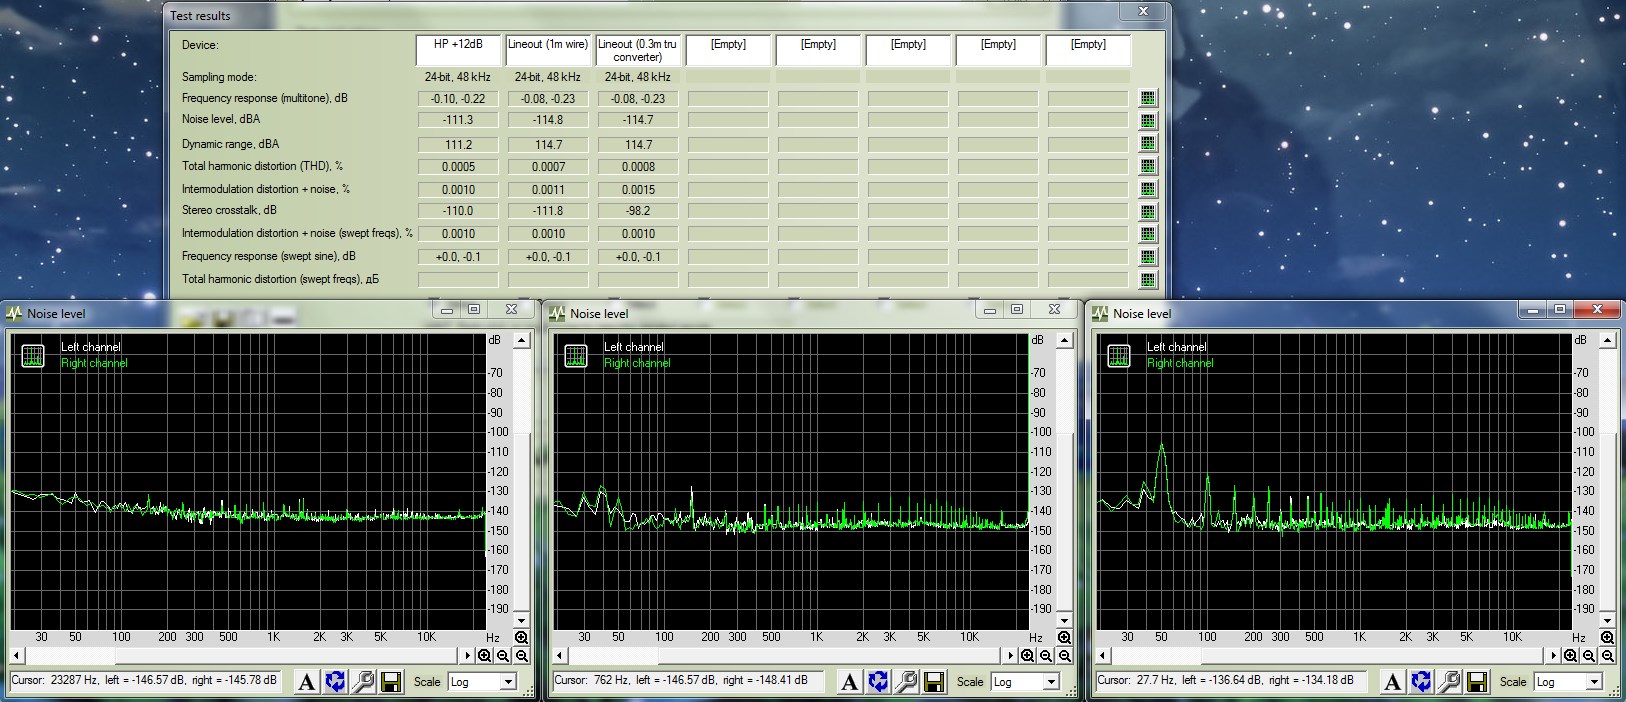Select the 'HP +12dB' device slot
Screen dimensions: 1626x702
458,50
